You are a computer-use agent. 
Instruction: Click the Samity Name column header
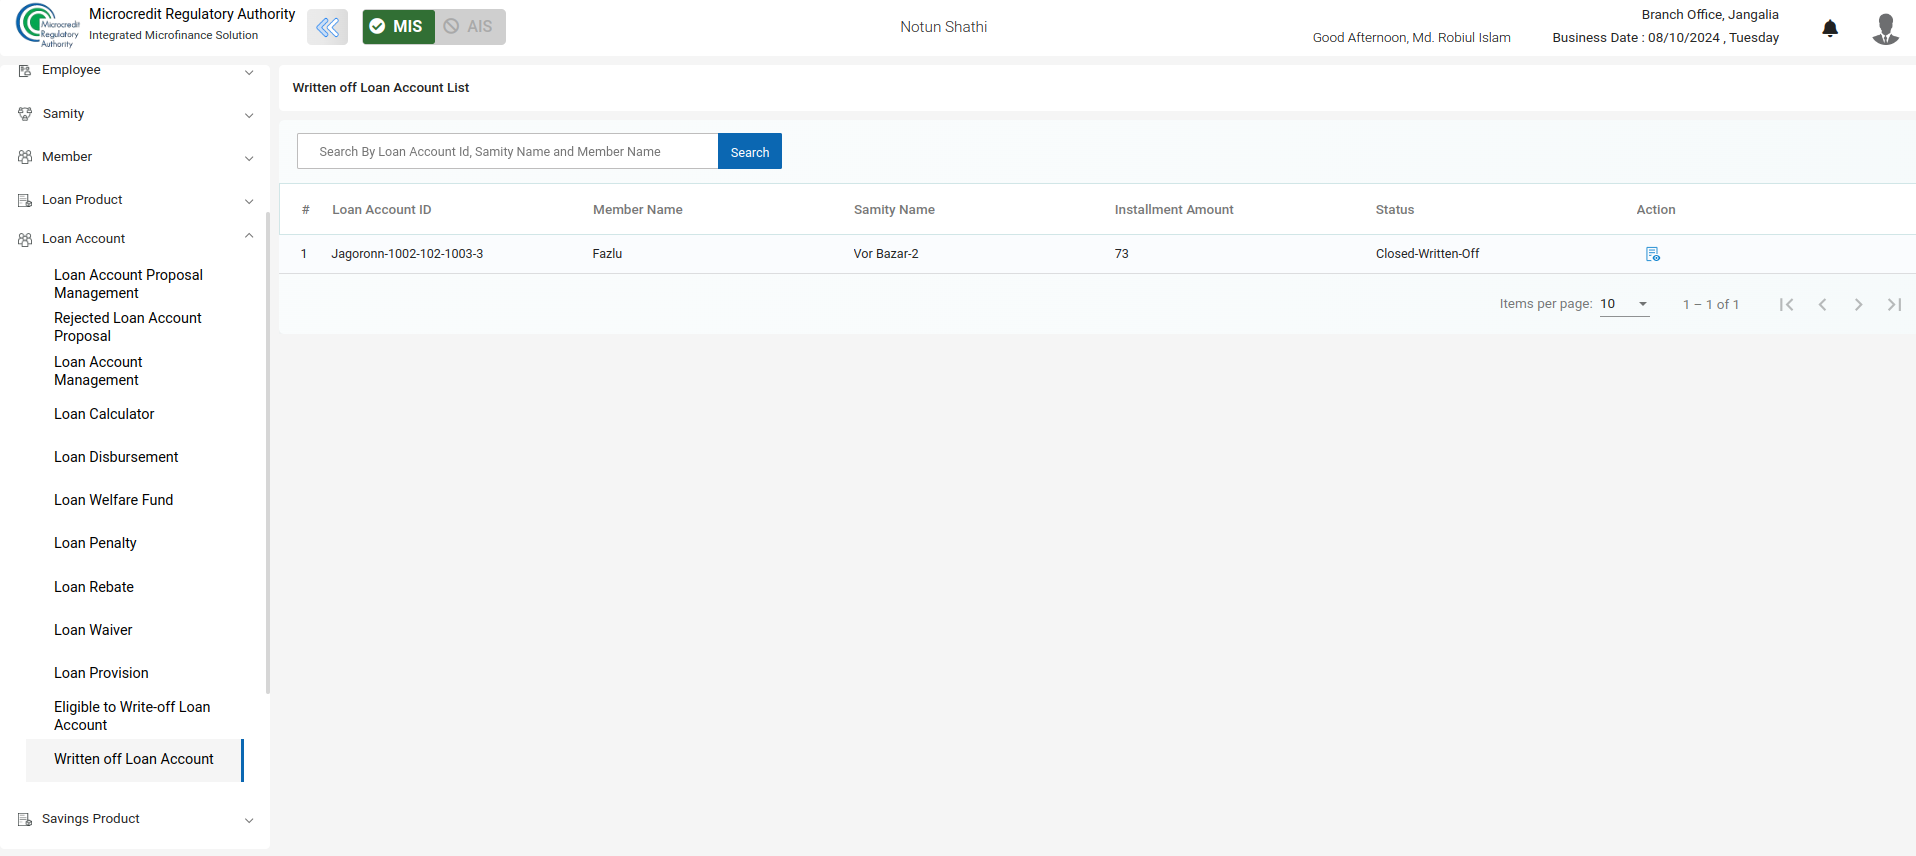894,210
